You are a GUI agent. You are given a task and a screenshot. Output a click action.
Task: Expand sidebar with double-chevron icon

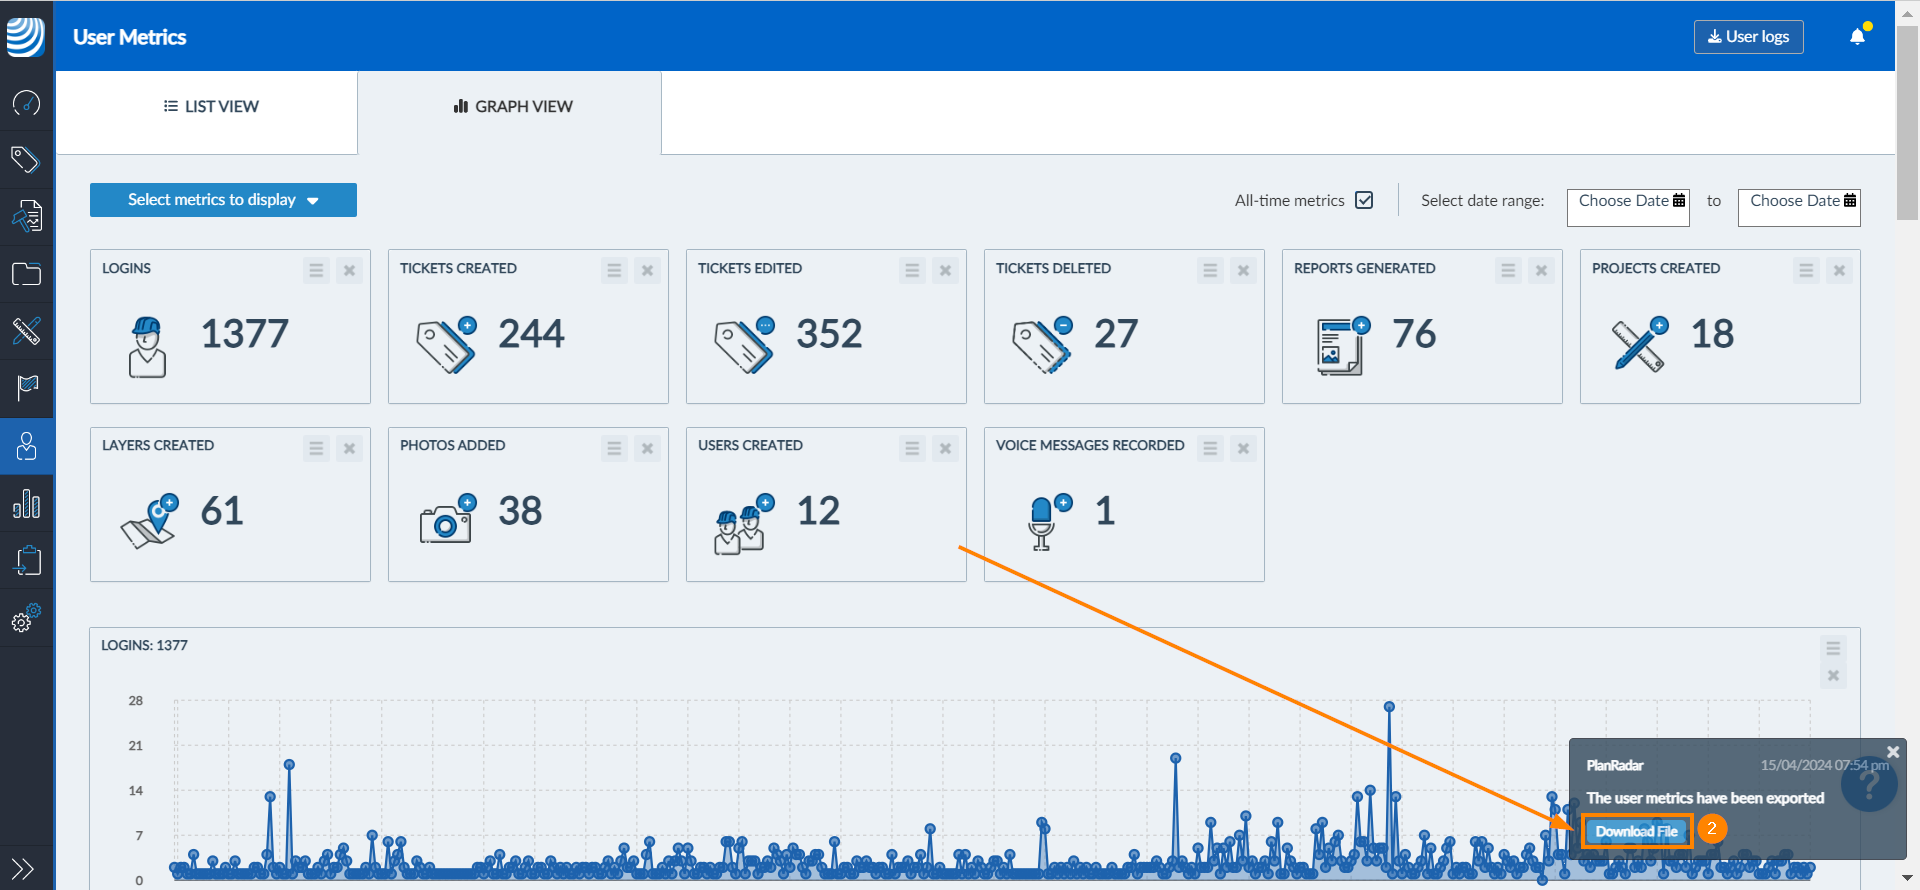(x=23, y=868)
